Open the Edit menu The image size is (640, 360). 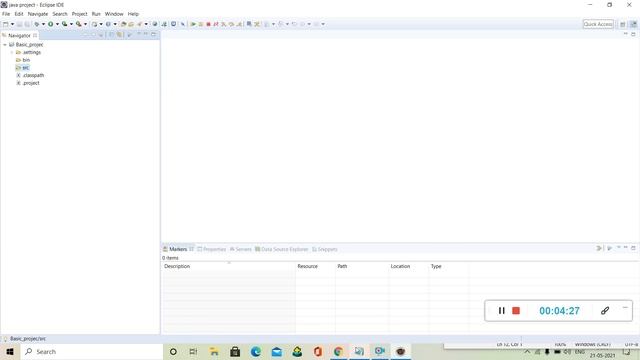click(19, 14)
